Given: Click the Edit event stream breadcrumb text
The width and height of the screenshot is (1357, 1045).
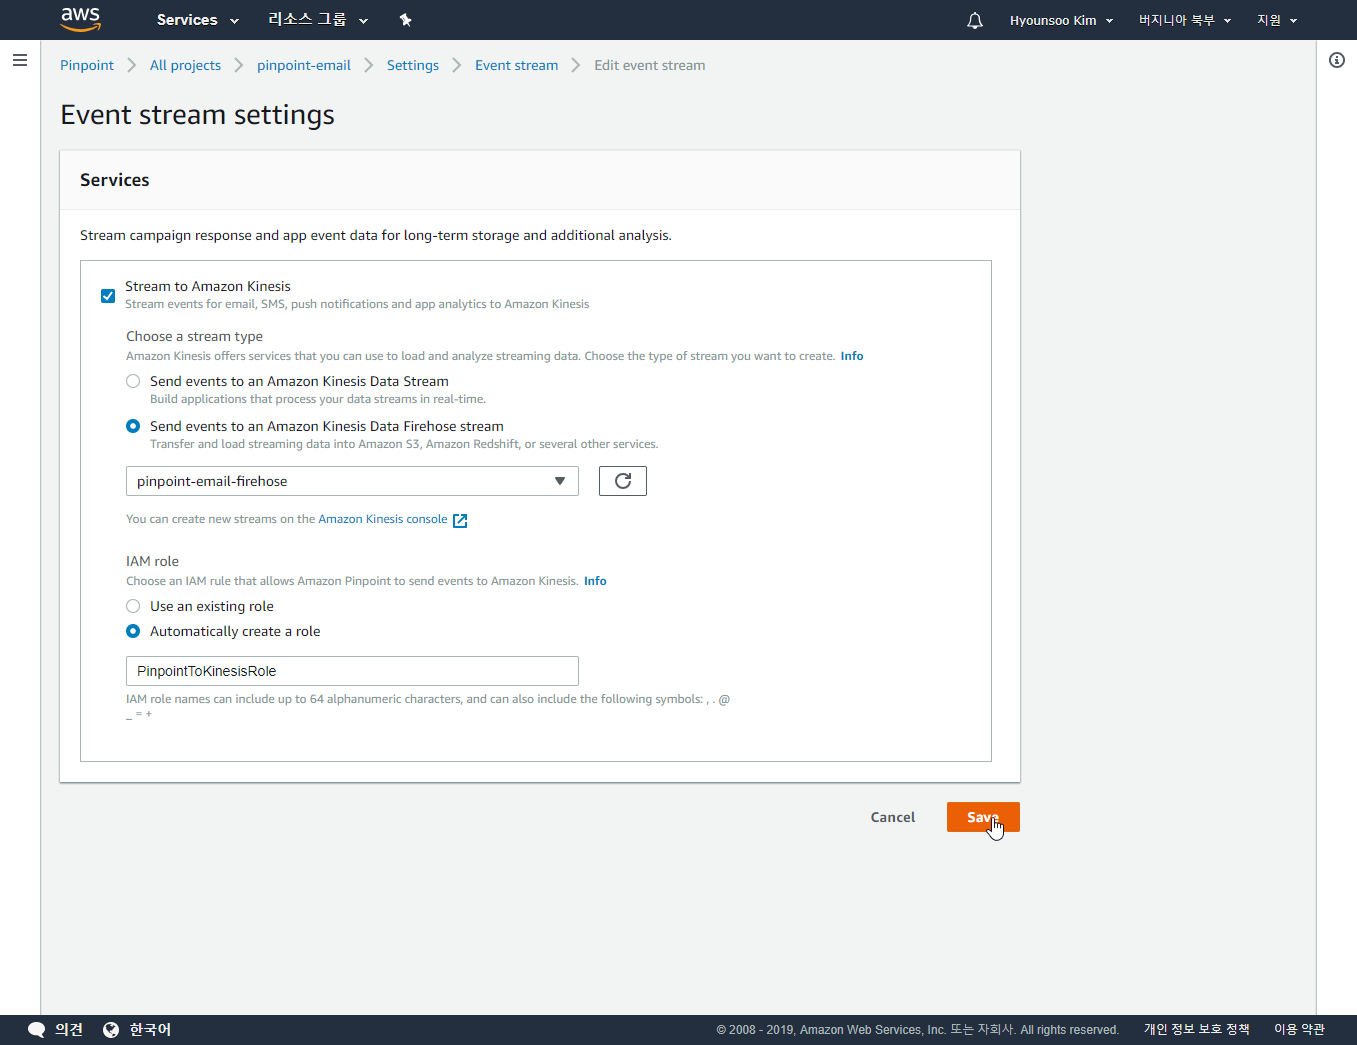Looking at the screenshot, I should click(x=650, y=65).
